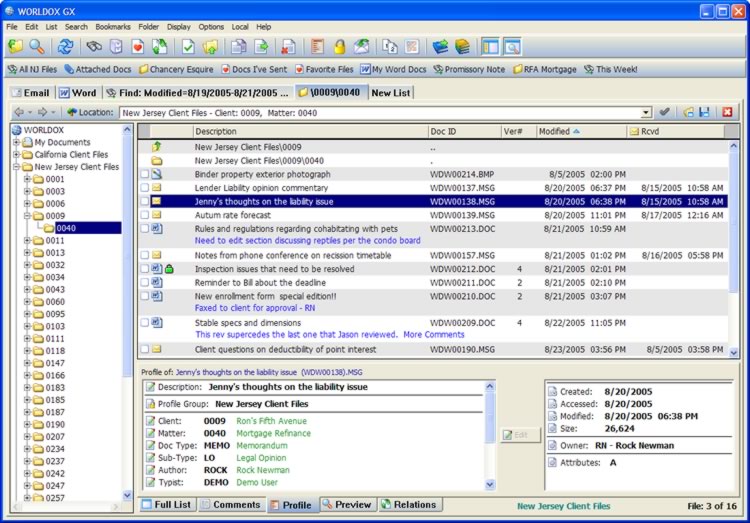This screenshot has height=523, width=750.
Task: Sort the list by Modified column header
Action: pos(553,131)
